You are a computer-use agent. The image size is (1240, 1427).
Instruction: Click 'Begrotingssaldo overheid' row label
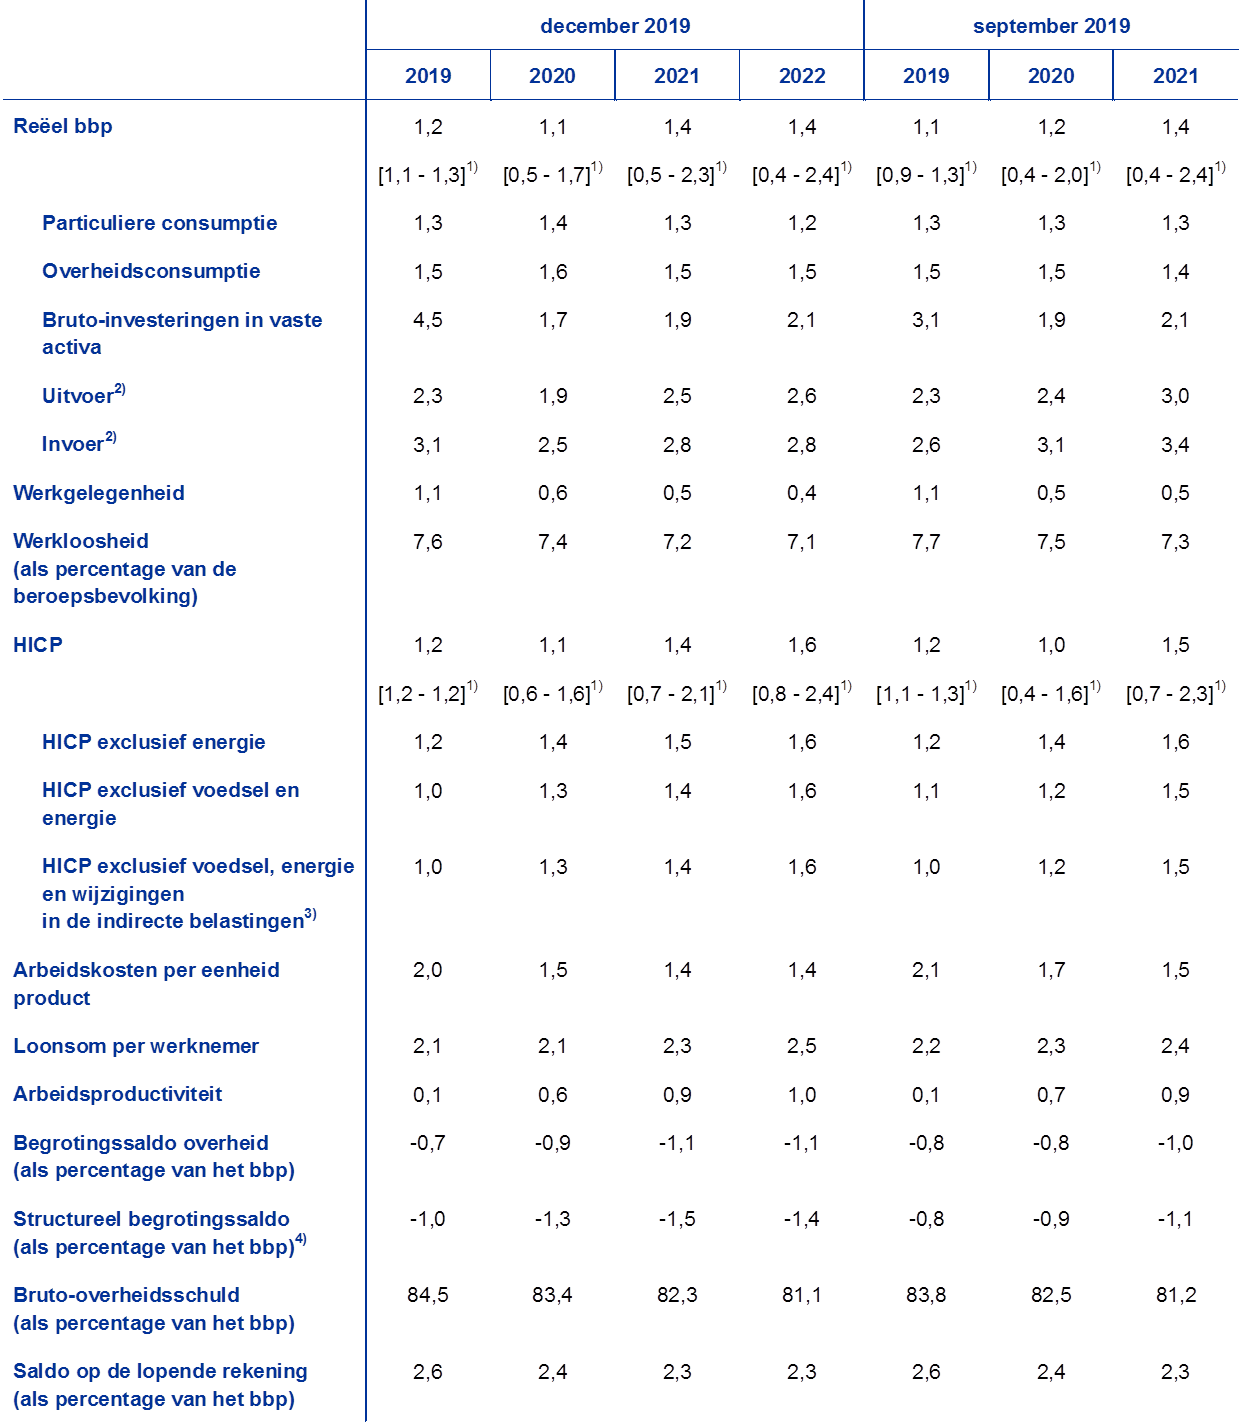pos(141,1143)
